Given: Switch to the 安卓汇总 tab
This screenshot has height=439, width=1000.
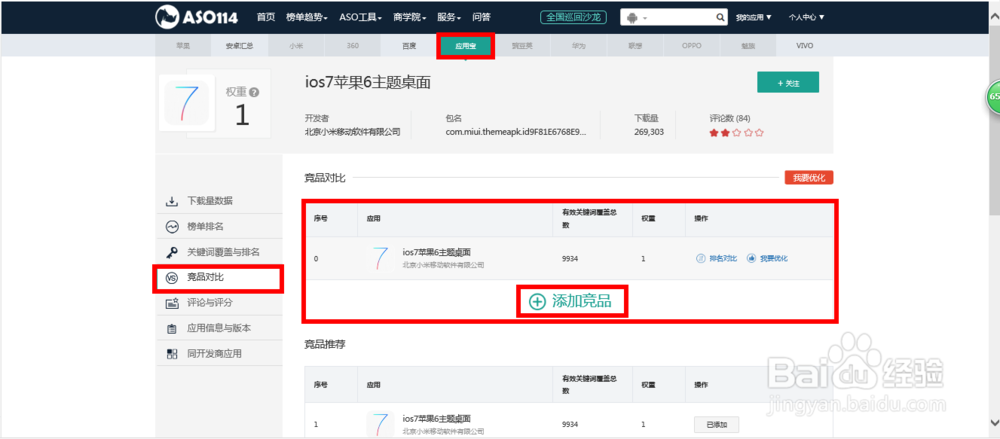Looking at the screenshot, I should pos(239,46).
